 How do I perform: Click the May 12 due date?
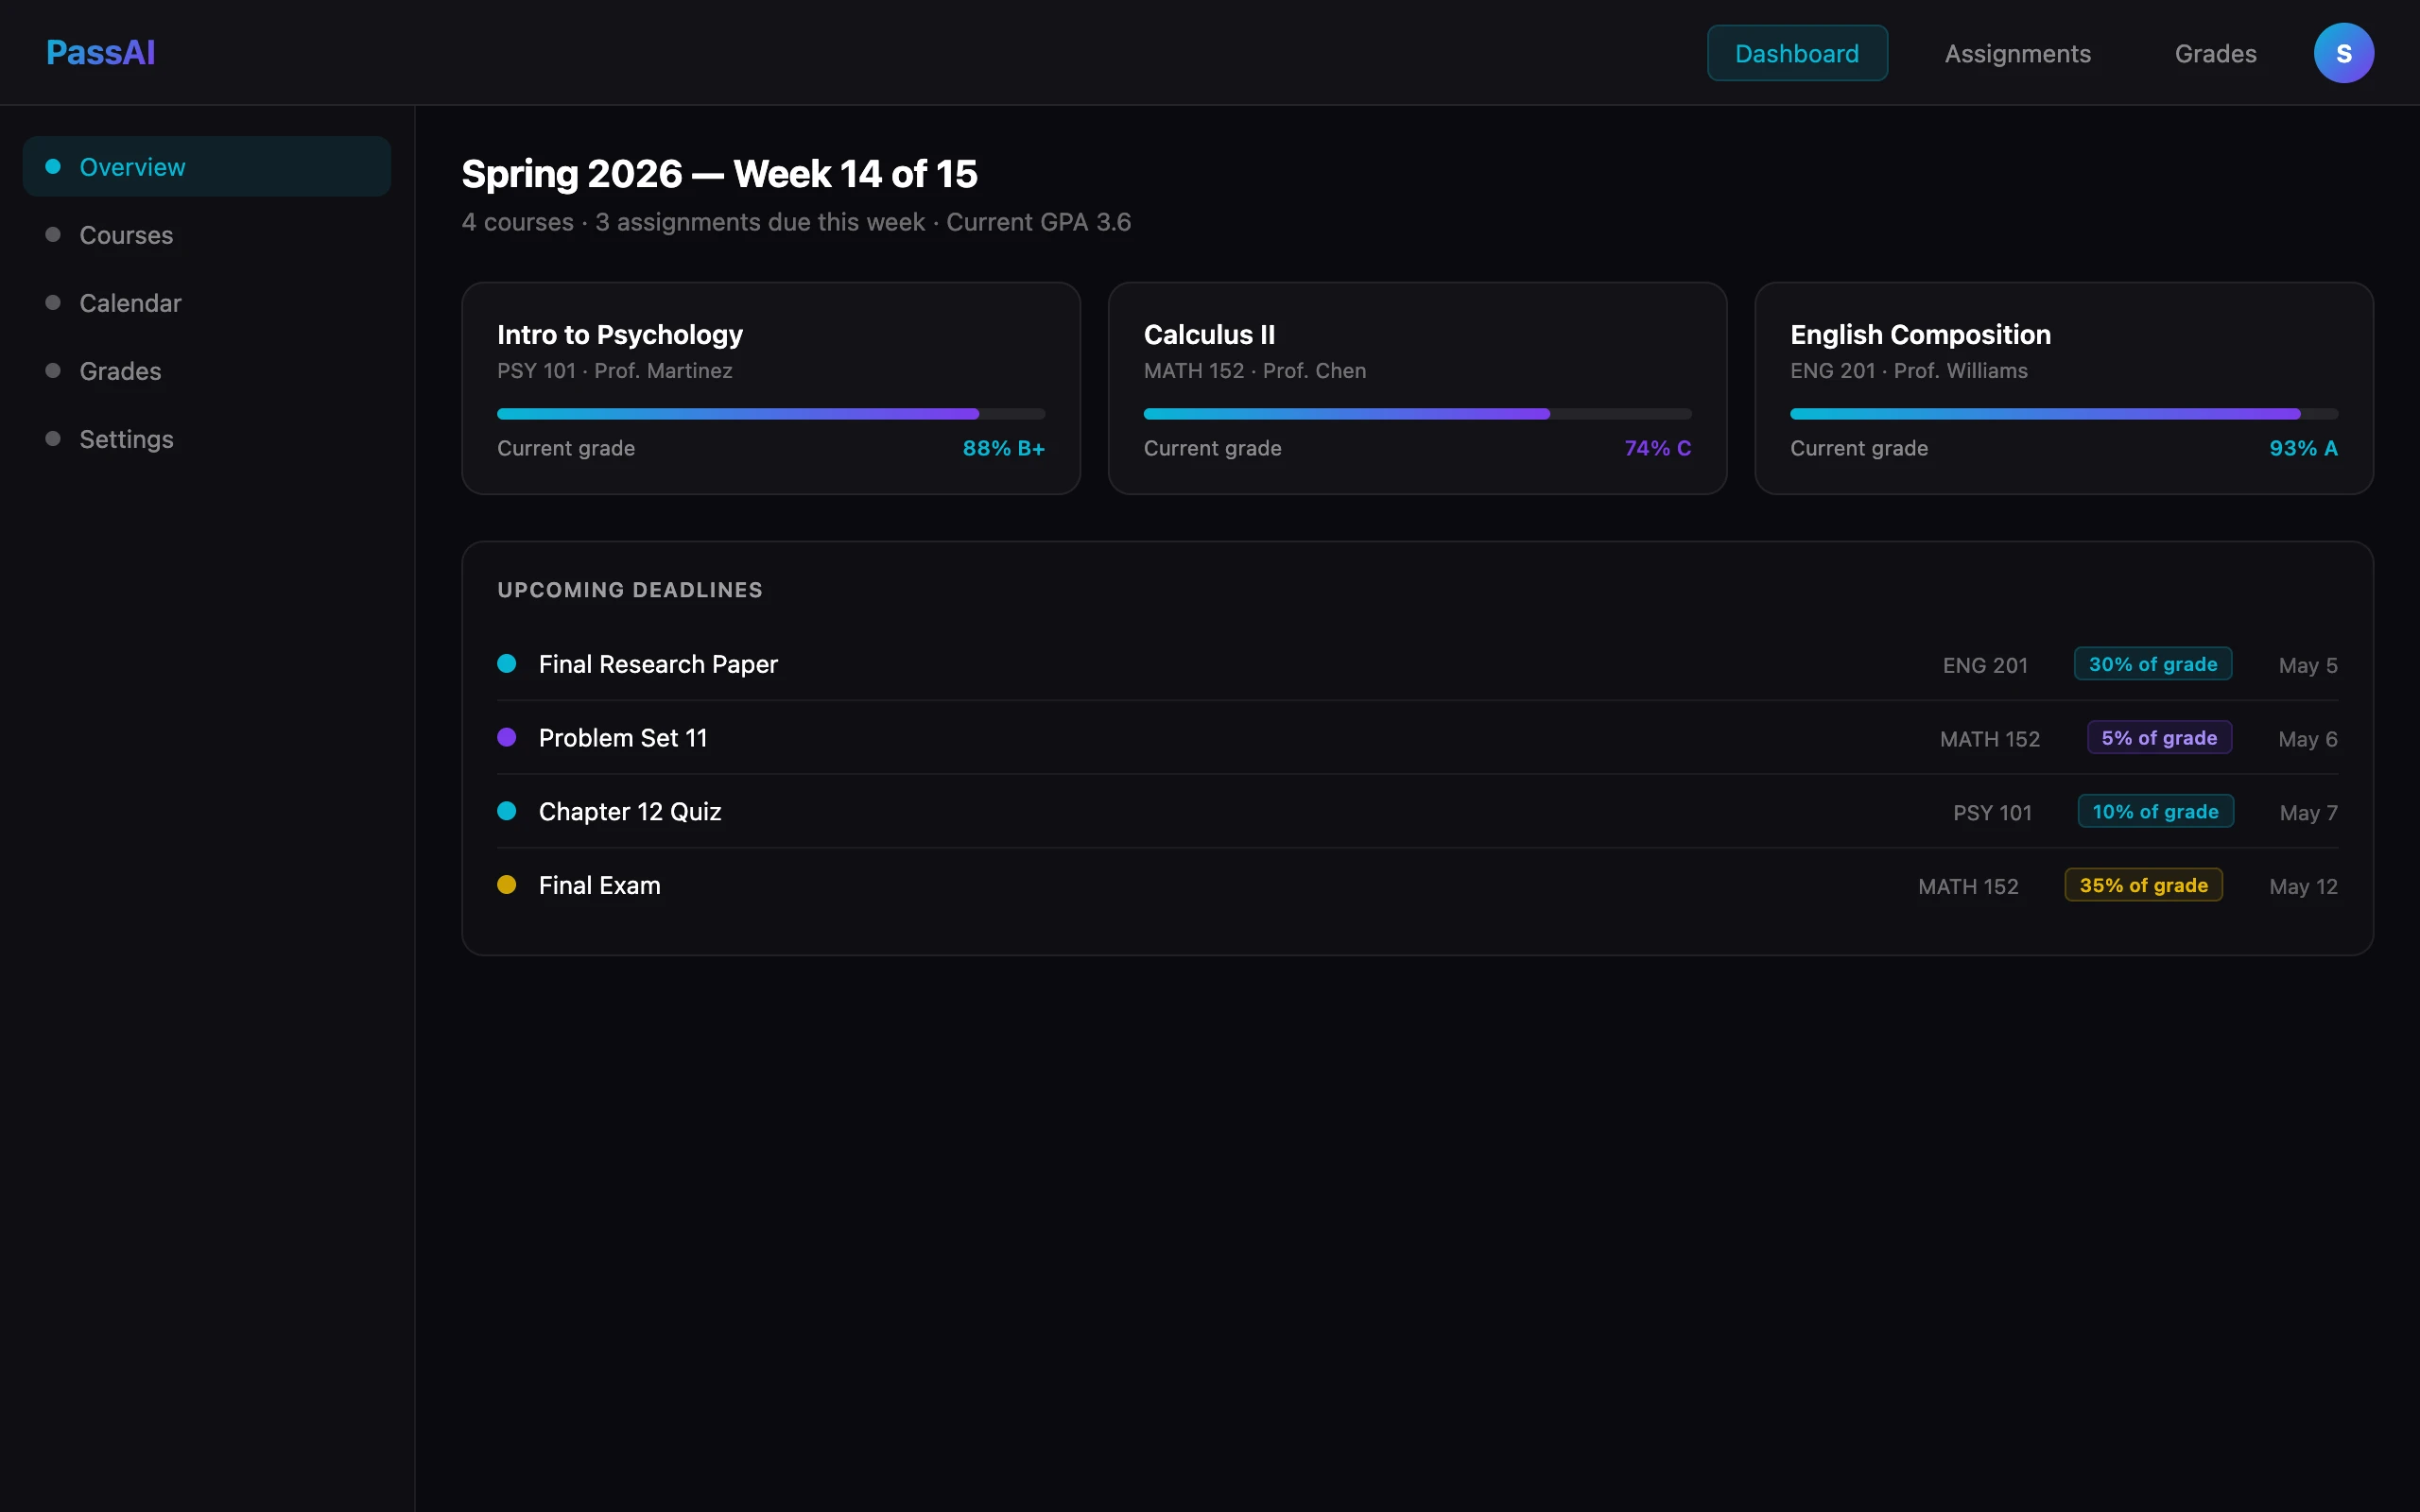2303,886
